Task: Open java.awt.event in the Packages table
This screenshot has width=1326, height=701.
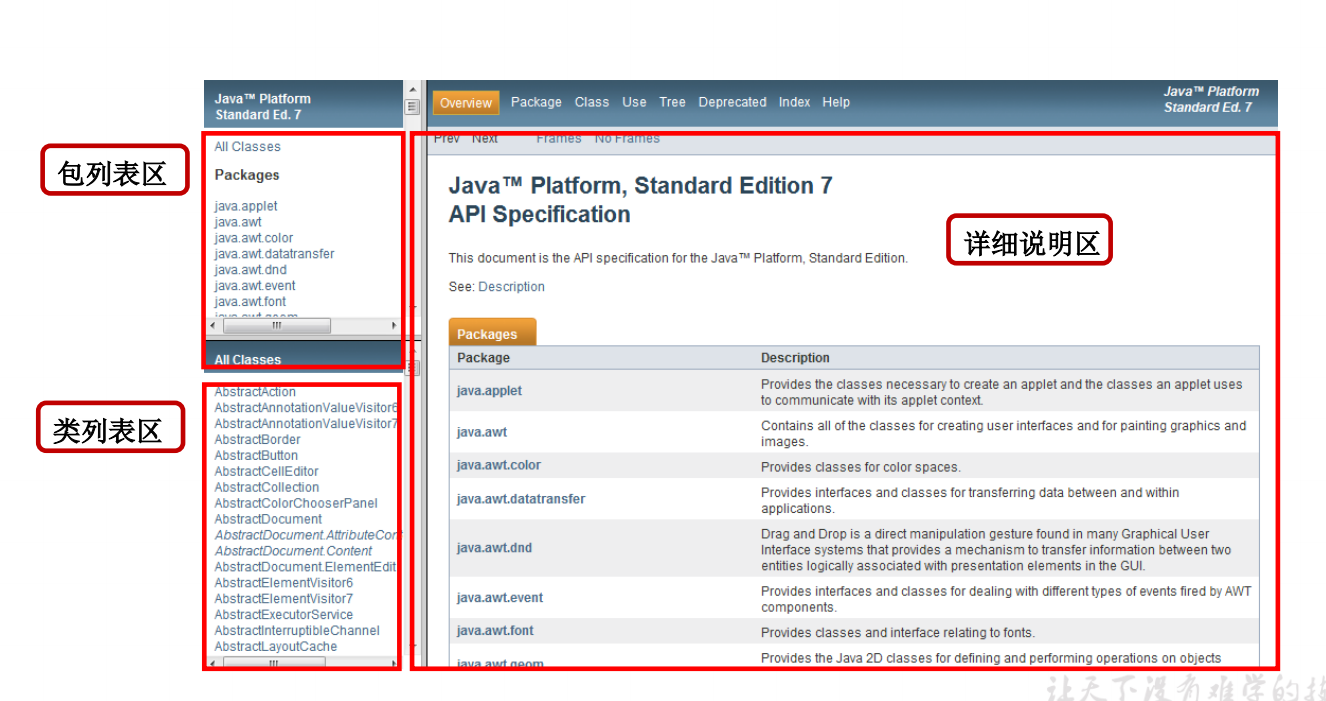Action: 500,598
